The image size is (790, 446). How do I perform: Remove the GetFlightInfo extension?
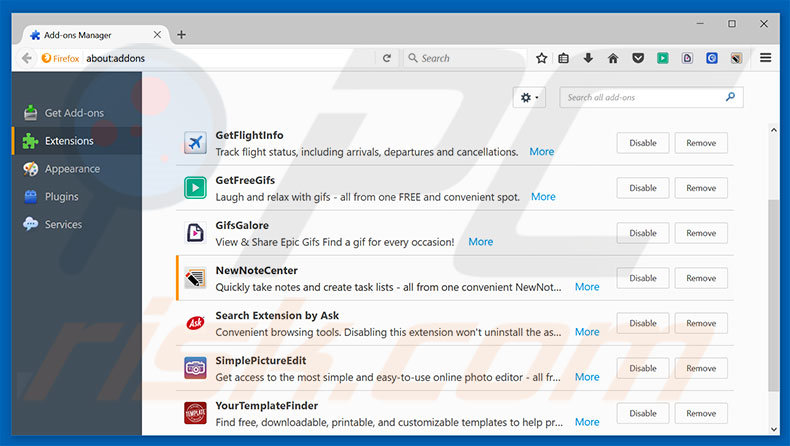701,143
